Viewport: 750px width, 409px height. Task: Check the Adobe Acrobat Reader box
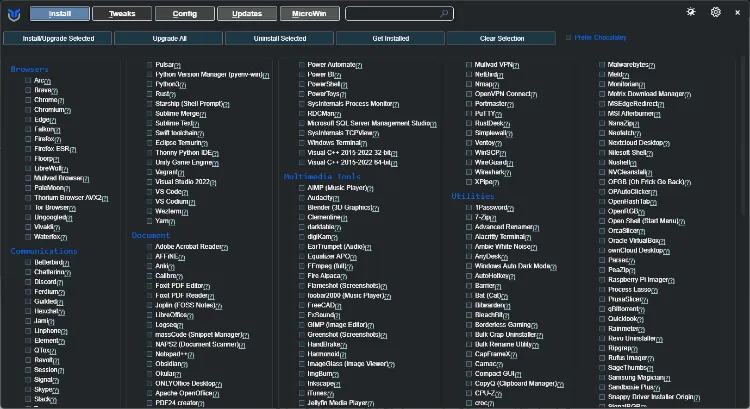[x=150, y=246]
